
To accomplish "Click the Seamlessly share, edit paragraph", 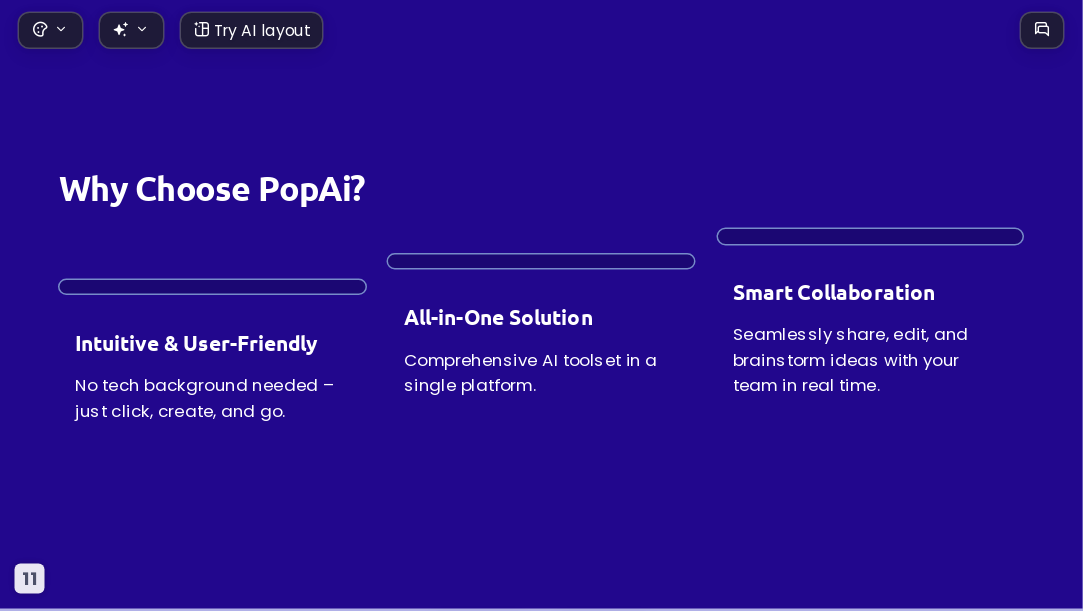I will (850, 360).
